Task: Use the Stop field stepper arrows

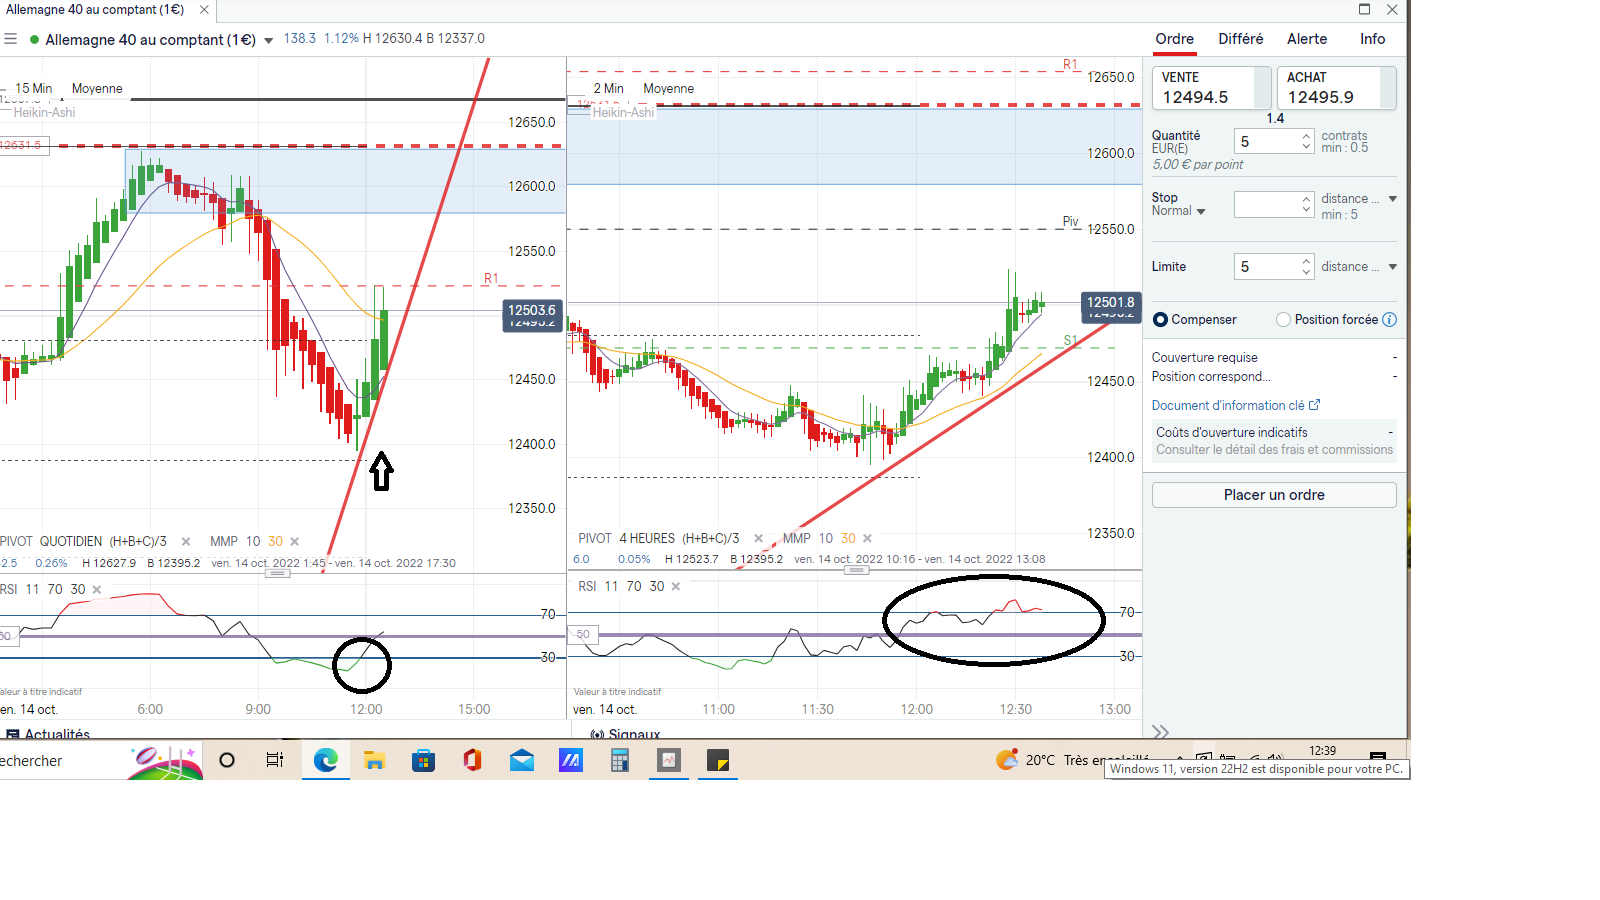Action: click(x=1306, y=205)
